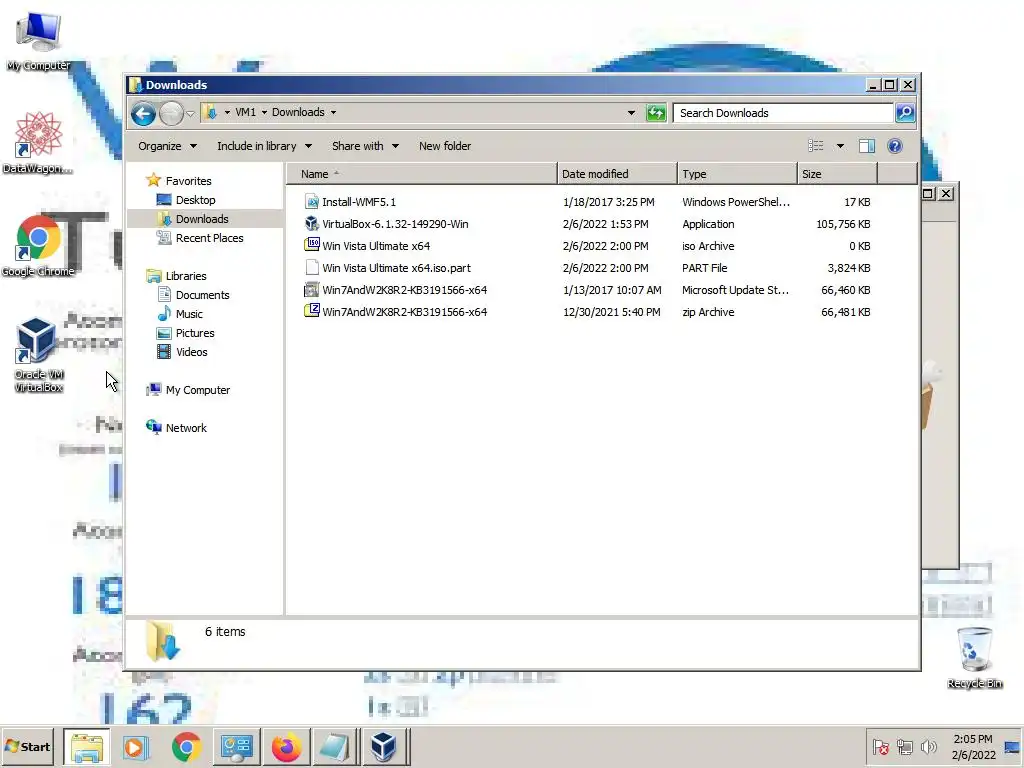Open the recent locations dropdown arrow

click(190, 114)
